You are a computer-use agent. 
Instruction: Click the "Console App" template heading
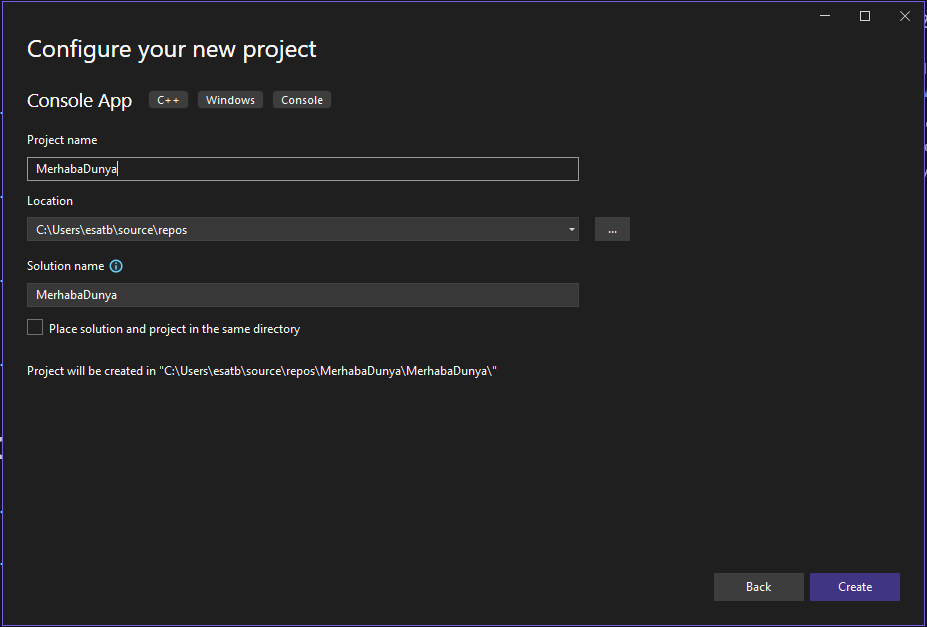coord(79,101)
